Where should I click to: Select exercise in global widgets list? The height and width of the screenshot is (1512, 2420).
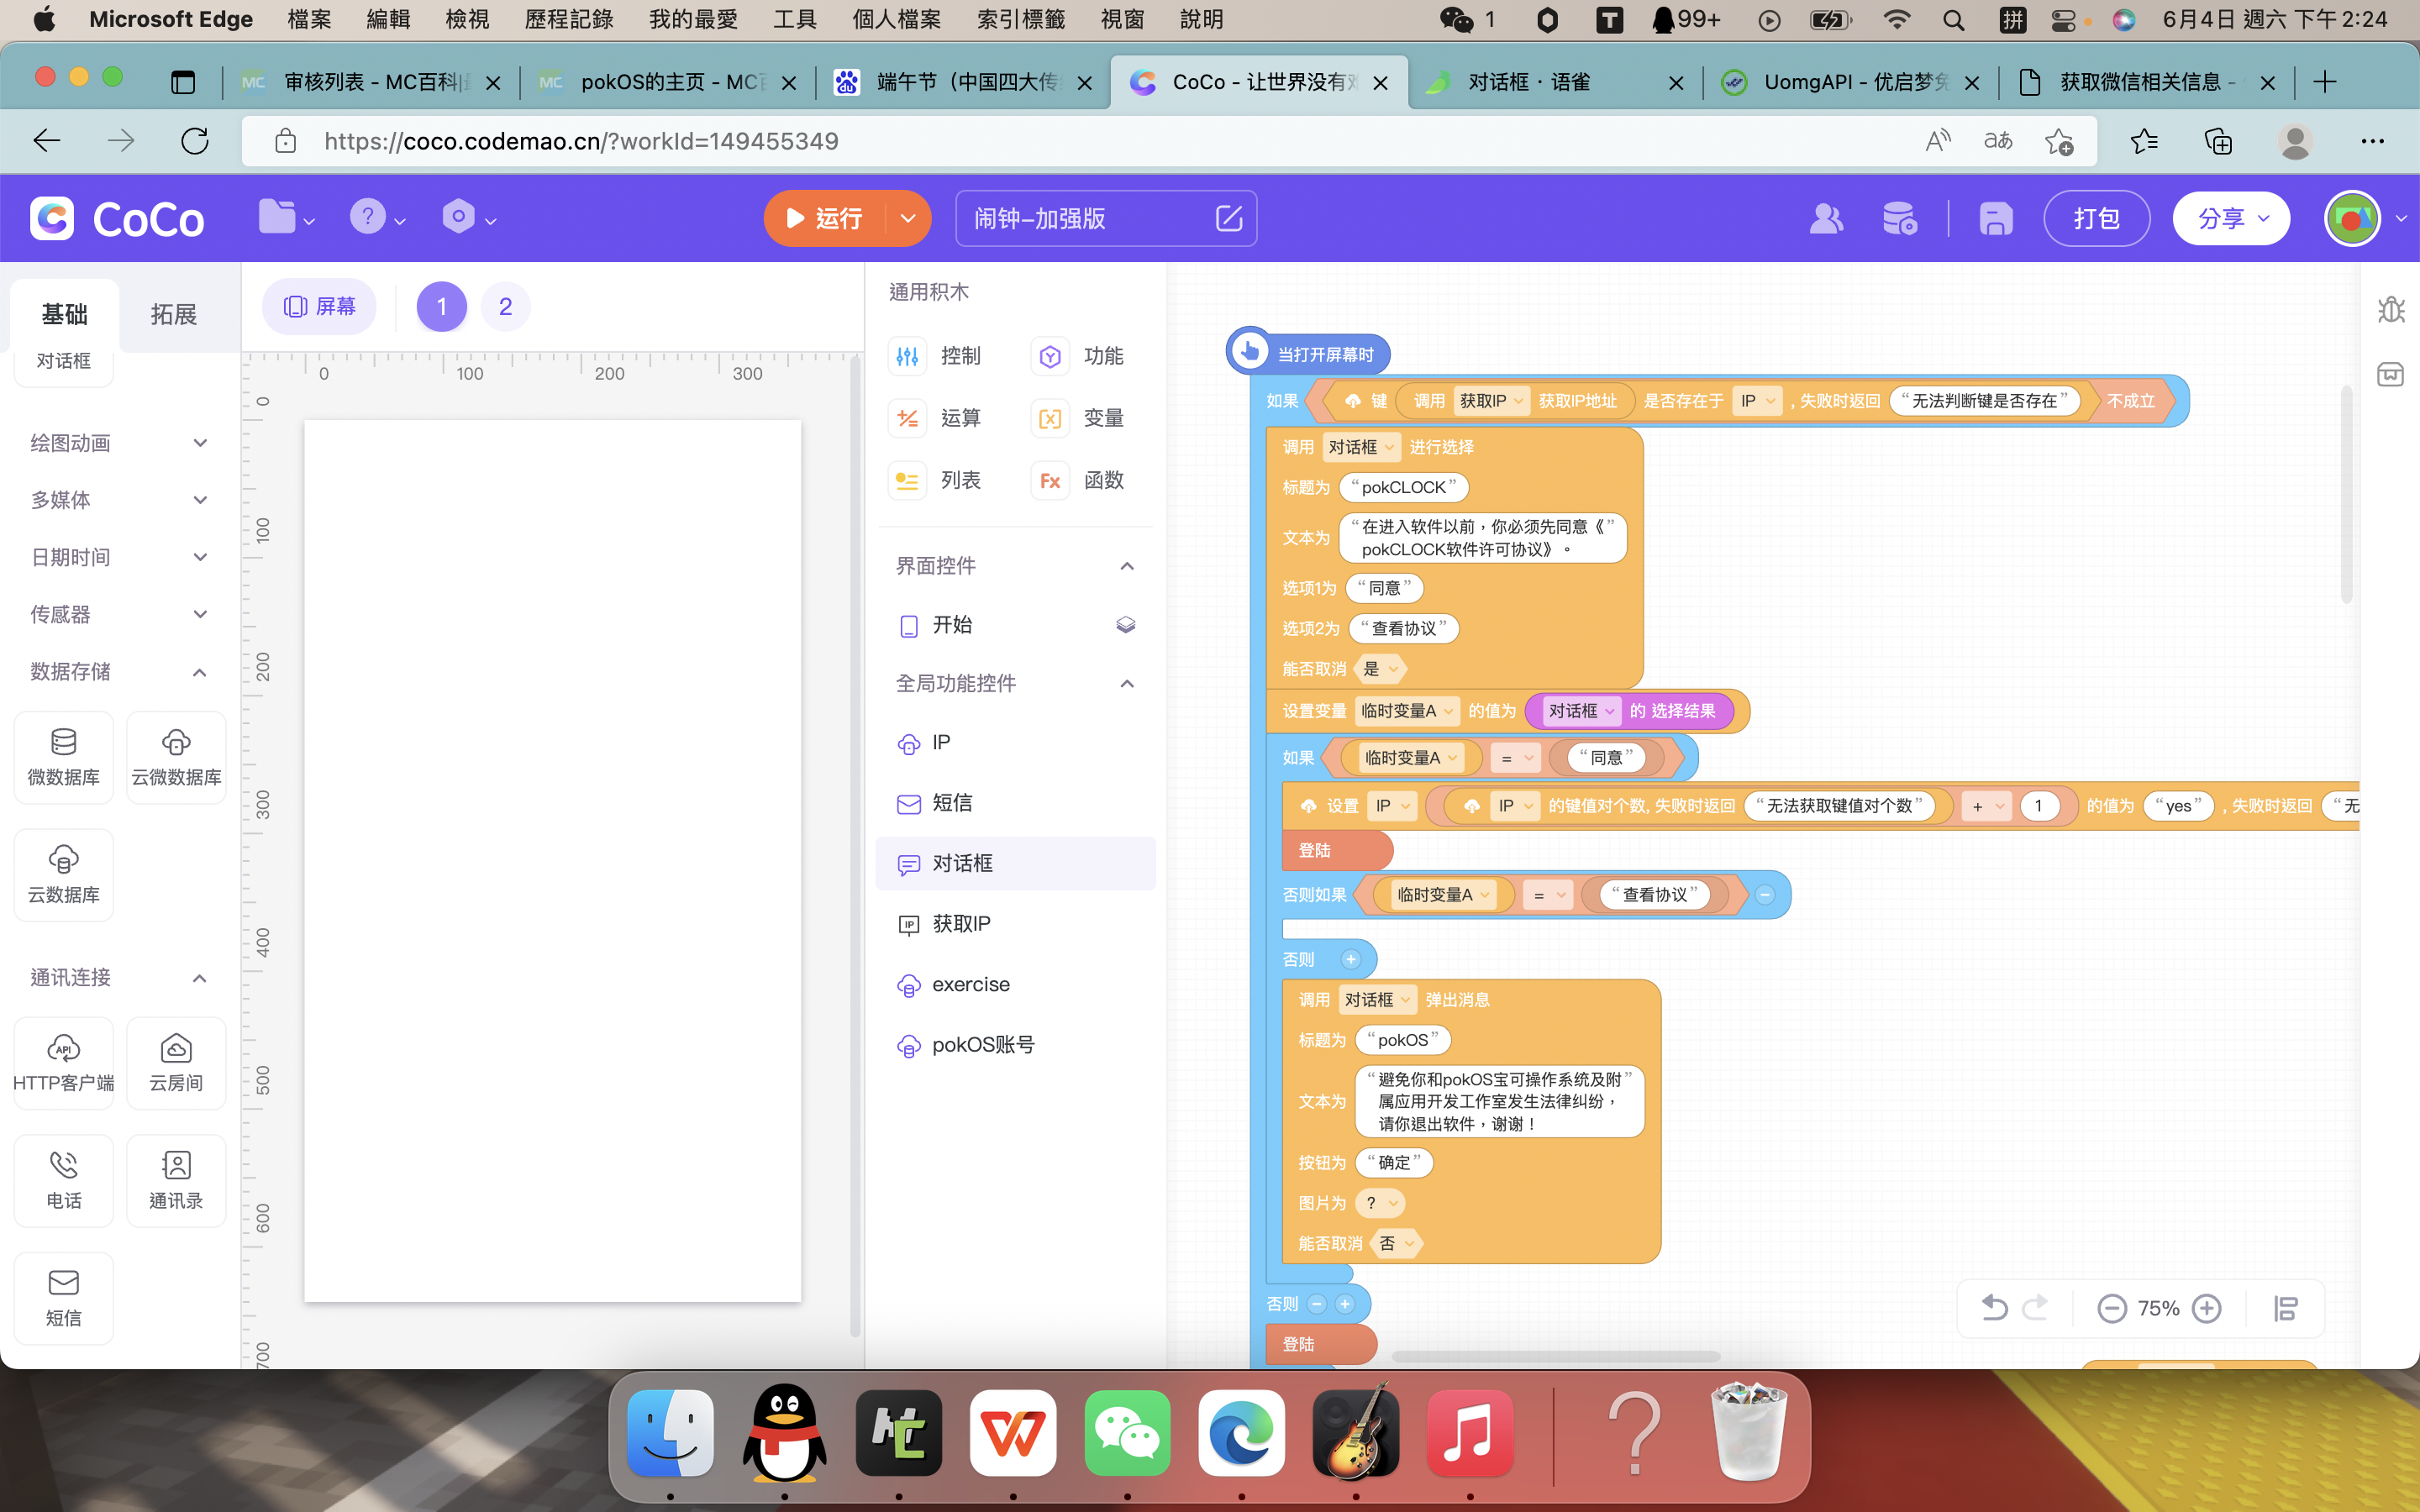click(1015, 984)
